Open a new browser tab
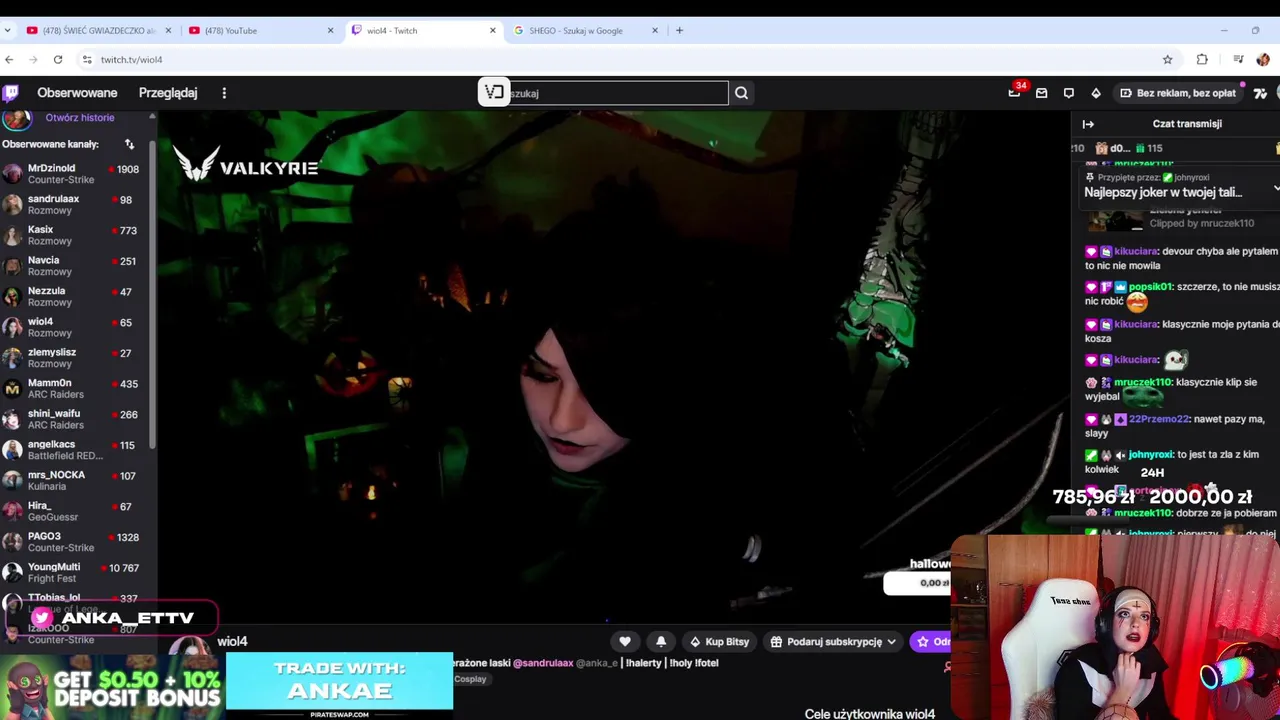Viewport: 1280px width, 720px height. click(679, 31)
